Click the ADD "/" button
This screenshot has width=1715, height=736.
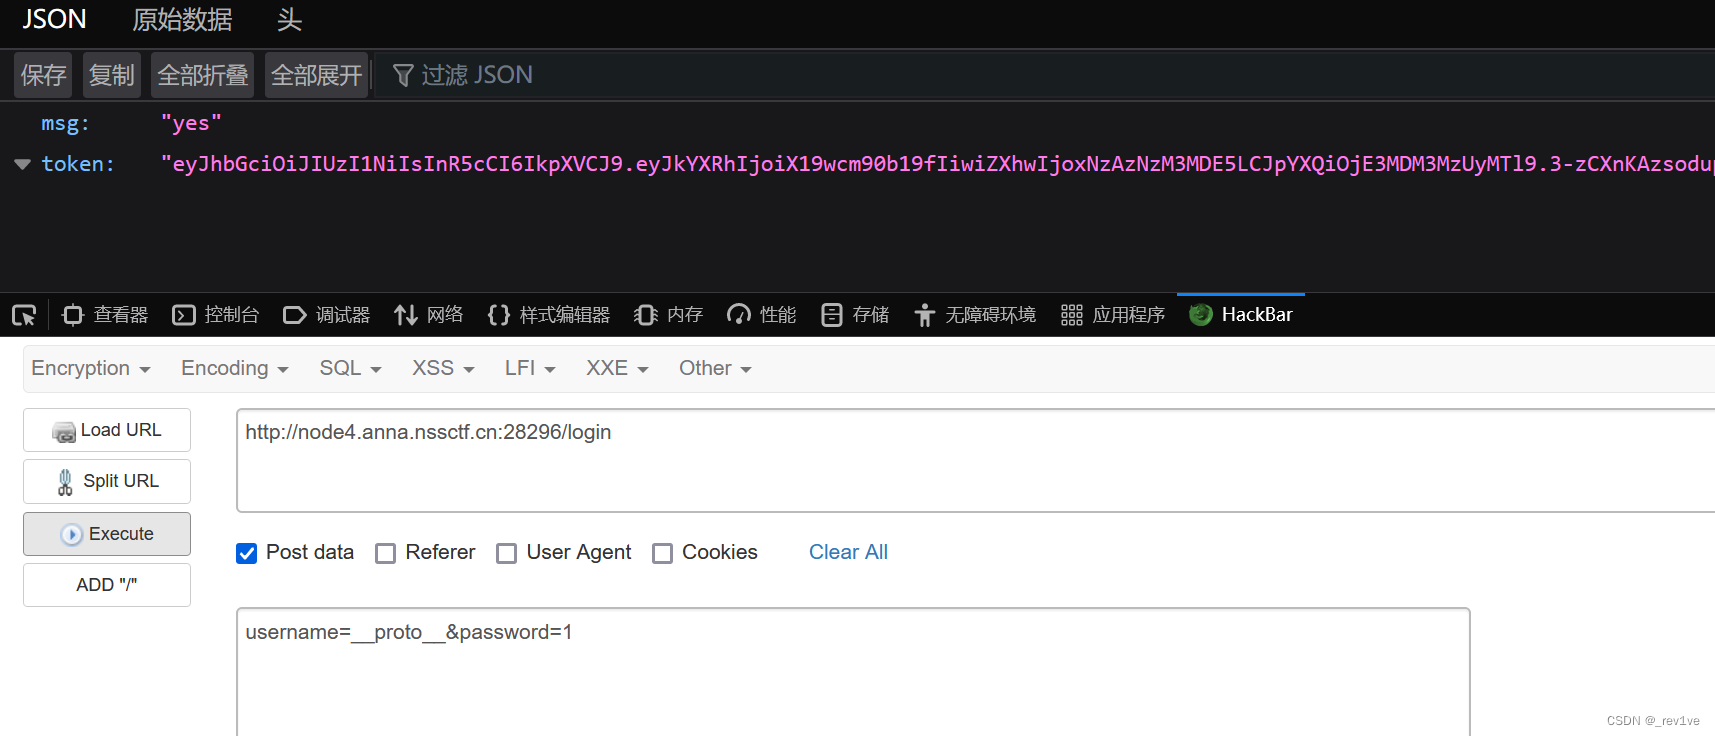107,585
